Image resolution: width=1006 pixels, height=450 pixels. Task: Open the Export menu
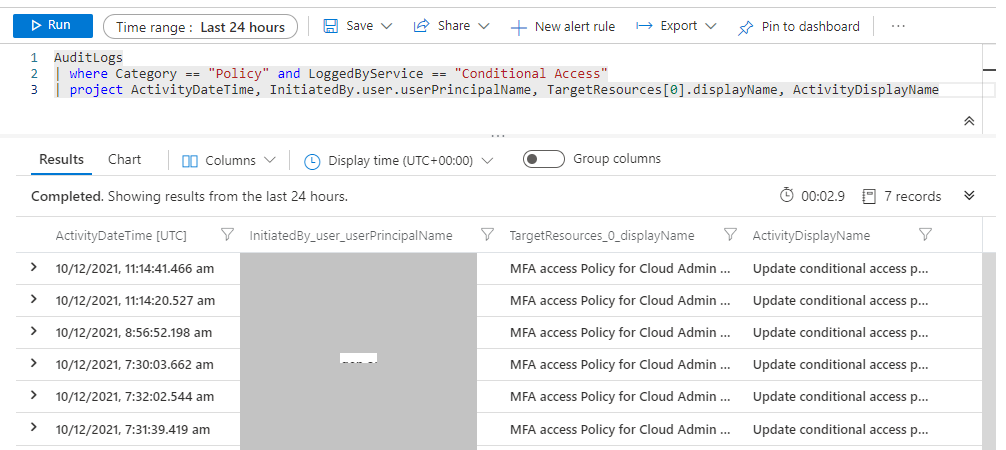[675, 26]
